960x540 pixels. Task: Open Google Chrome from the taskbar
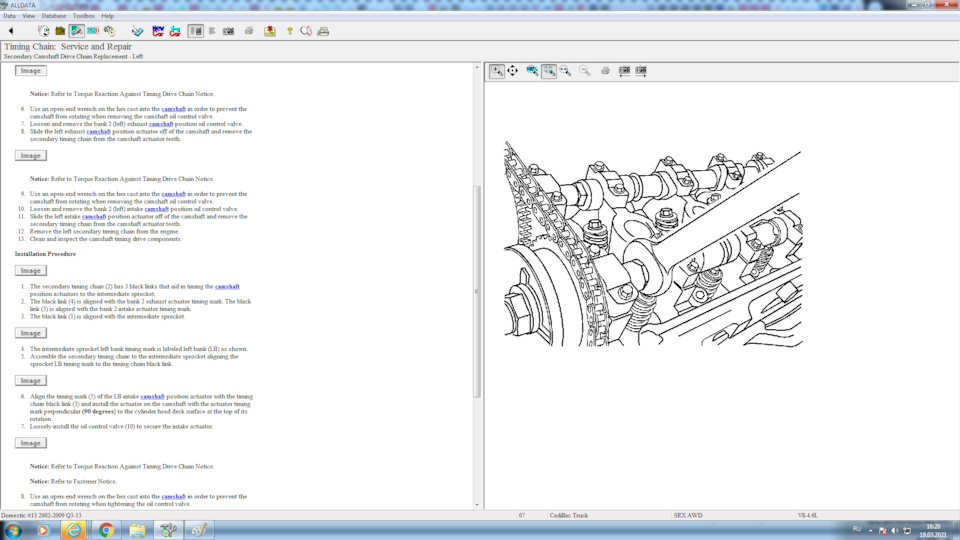point(106,530)
